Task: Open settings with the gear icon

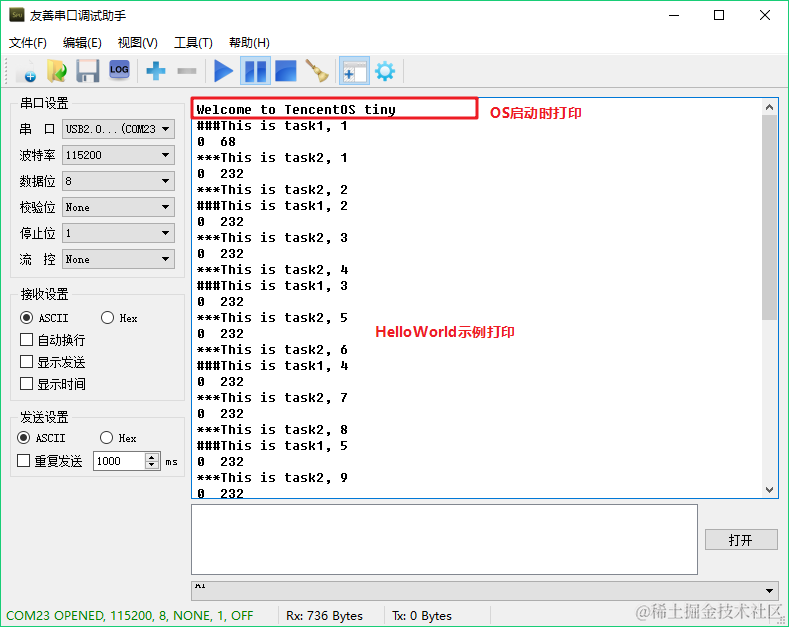Action: [385, 71]
